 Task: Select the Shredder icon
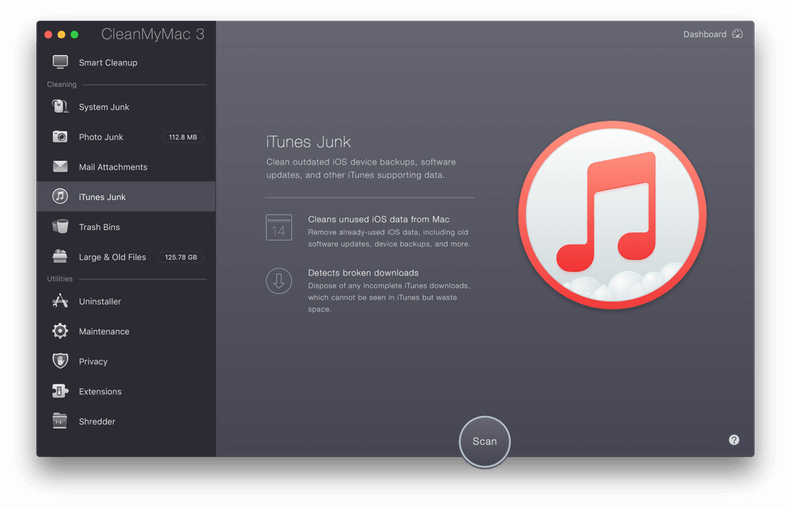60,421
